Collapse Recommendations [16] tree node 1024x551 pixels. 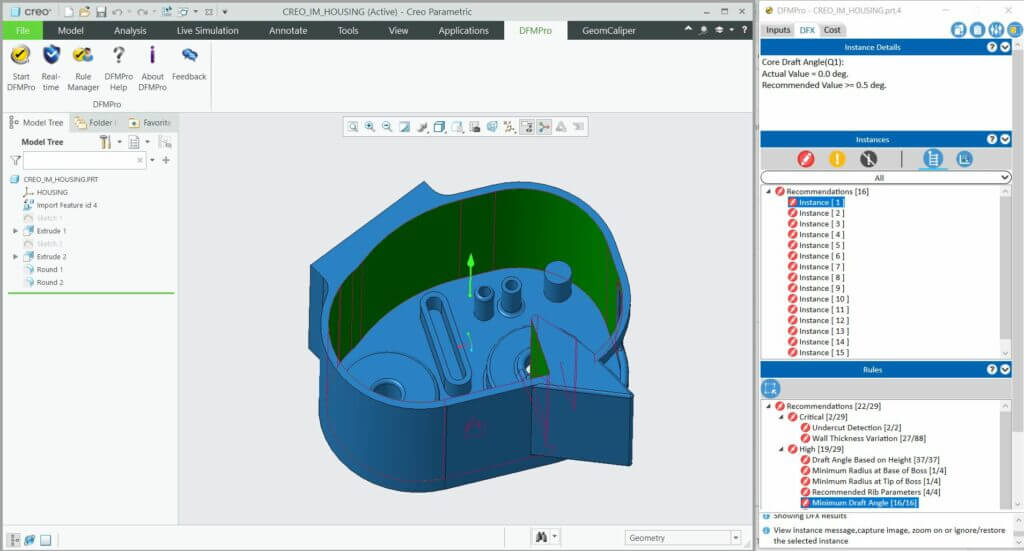click(x=768, y=191)
